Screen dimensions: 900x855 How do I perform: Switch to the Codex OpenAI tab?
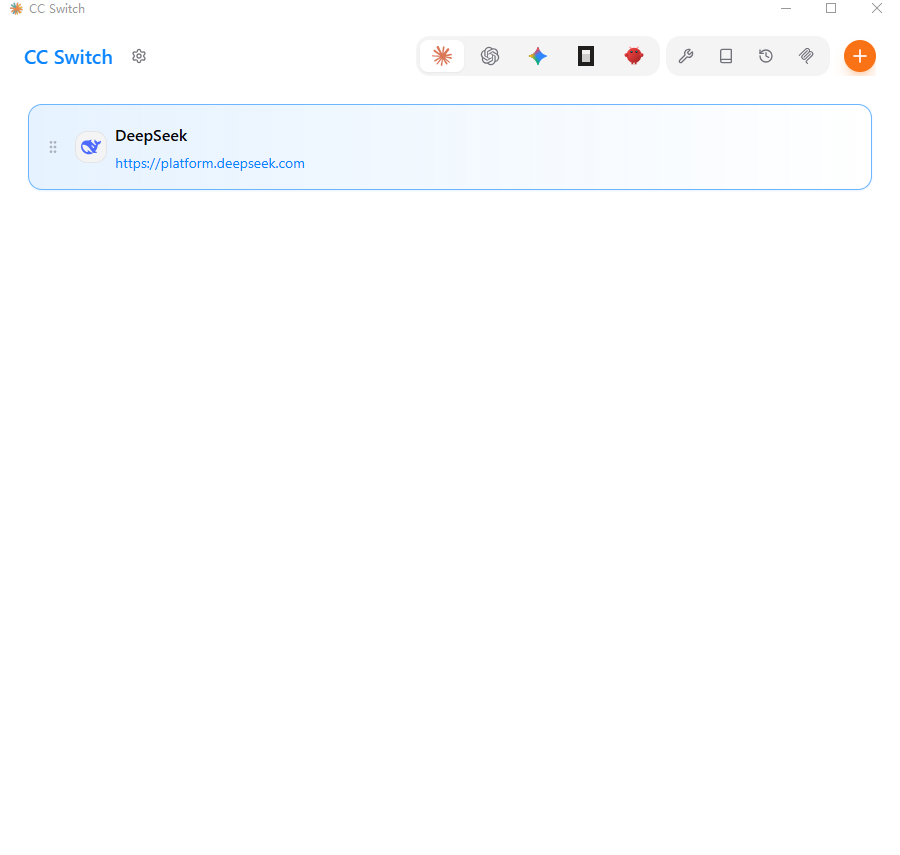[490, 56]
